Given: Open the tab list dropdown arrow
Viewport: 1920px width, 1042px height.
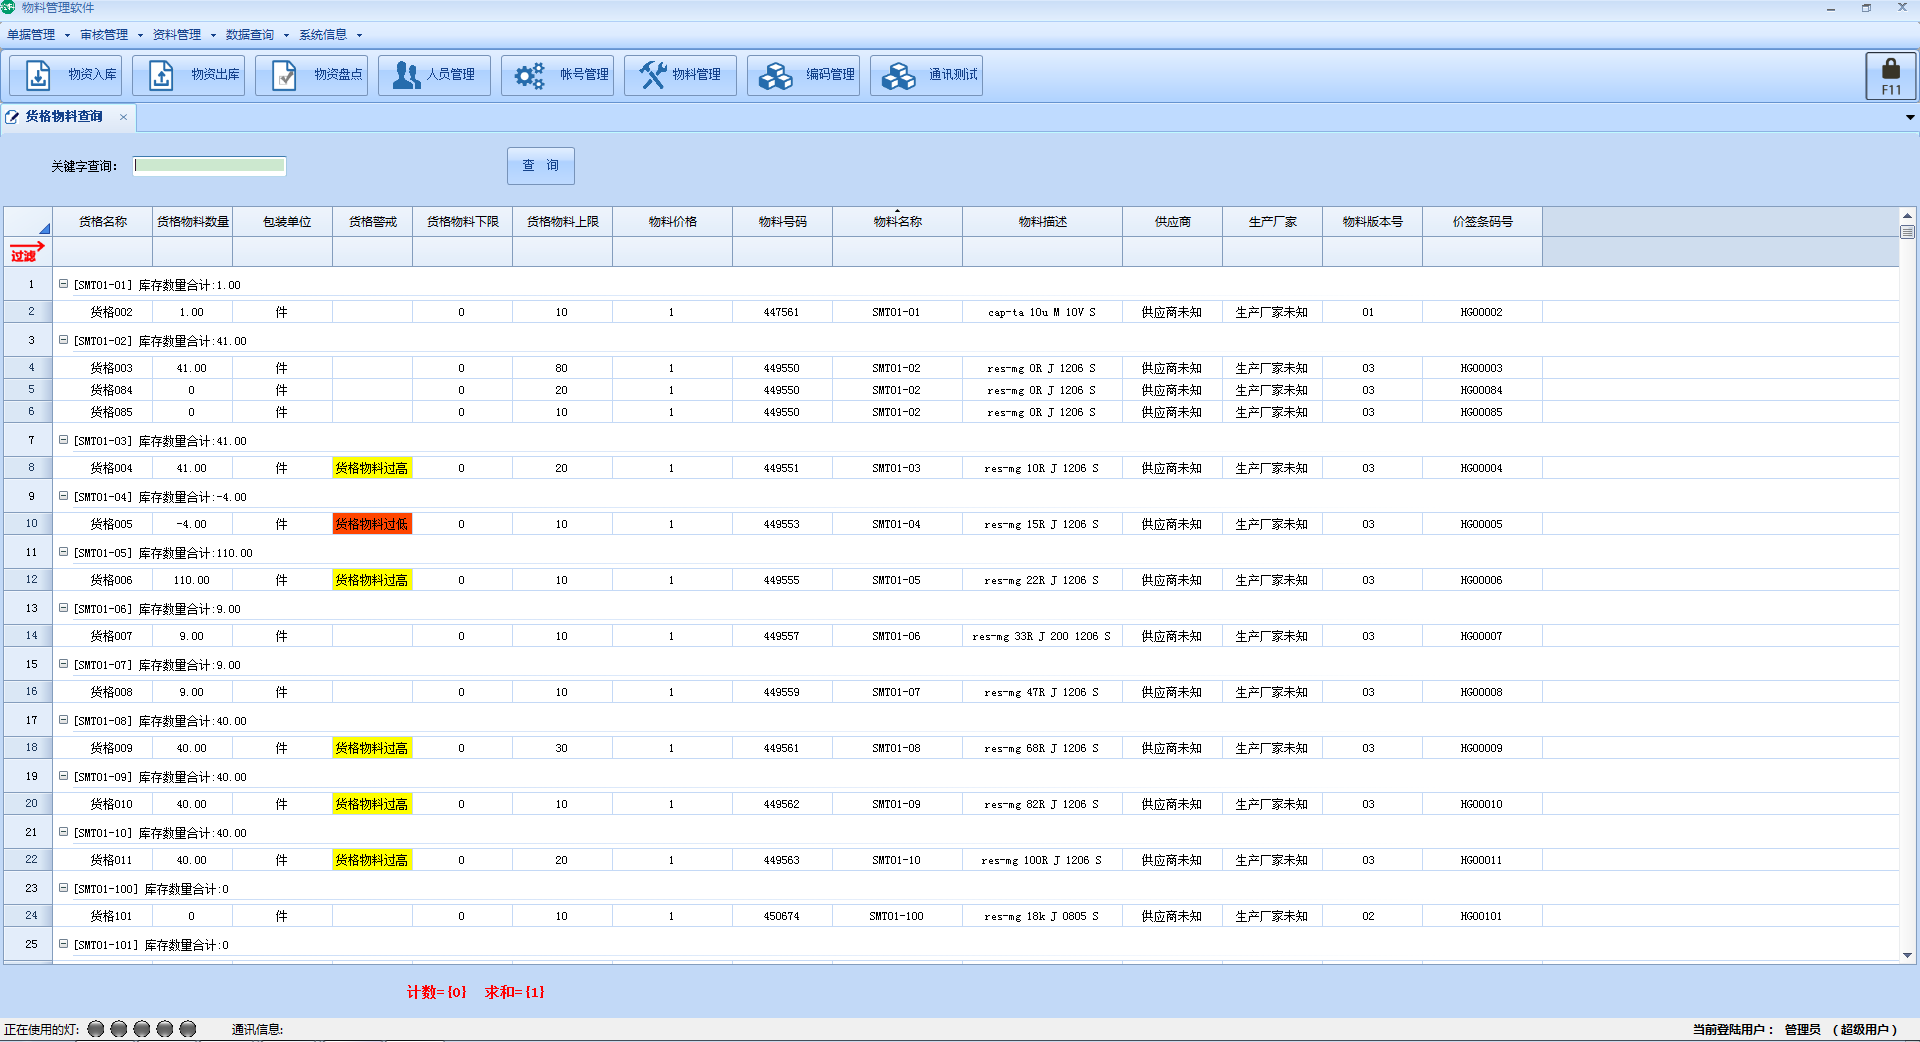Looking at the screenshot, I should (x=1910, y=117).
